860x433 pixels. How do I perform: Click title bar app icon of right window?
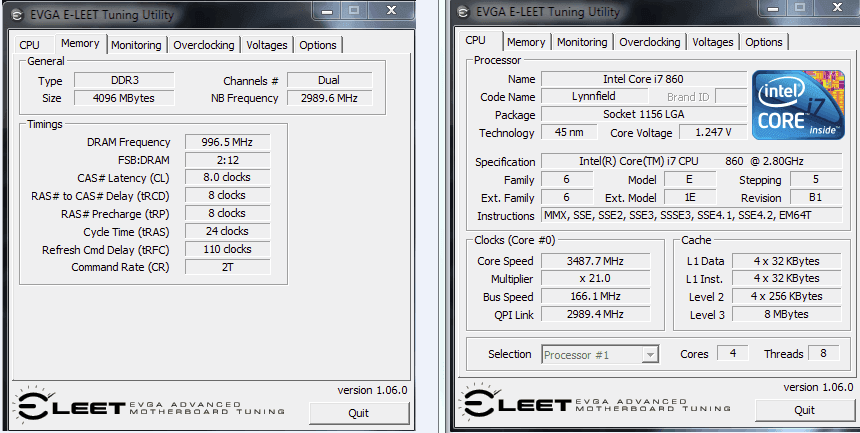coord(463,12)
